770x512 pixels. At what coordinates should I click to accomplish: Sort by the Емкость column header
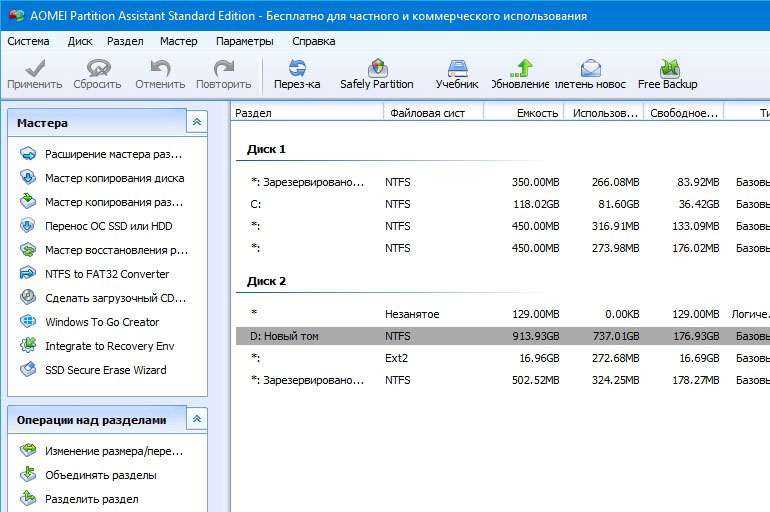(524, 113)
